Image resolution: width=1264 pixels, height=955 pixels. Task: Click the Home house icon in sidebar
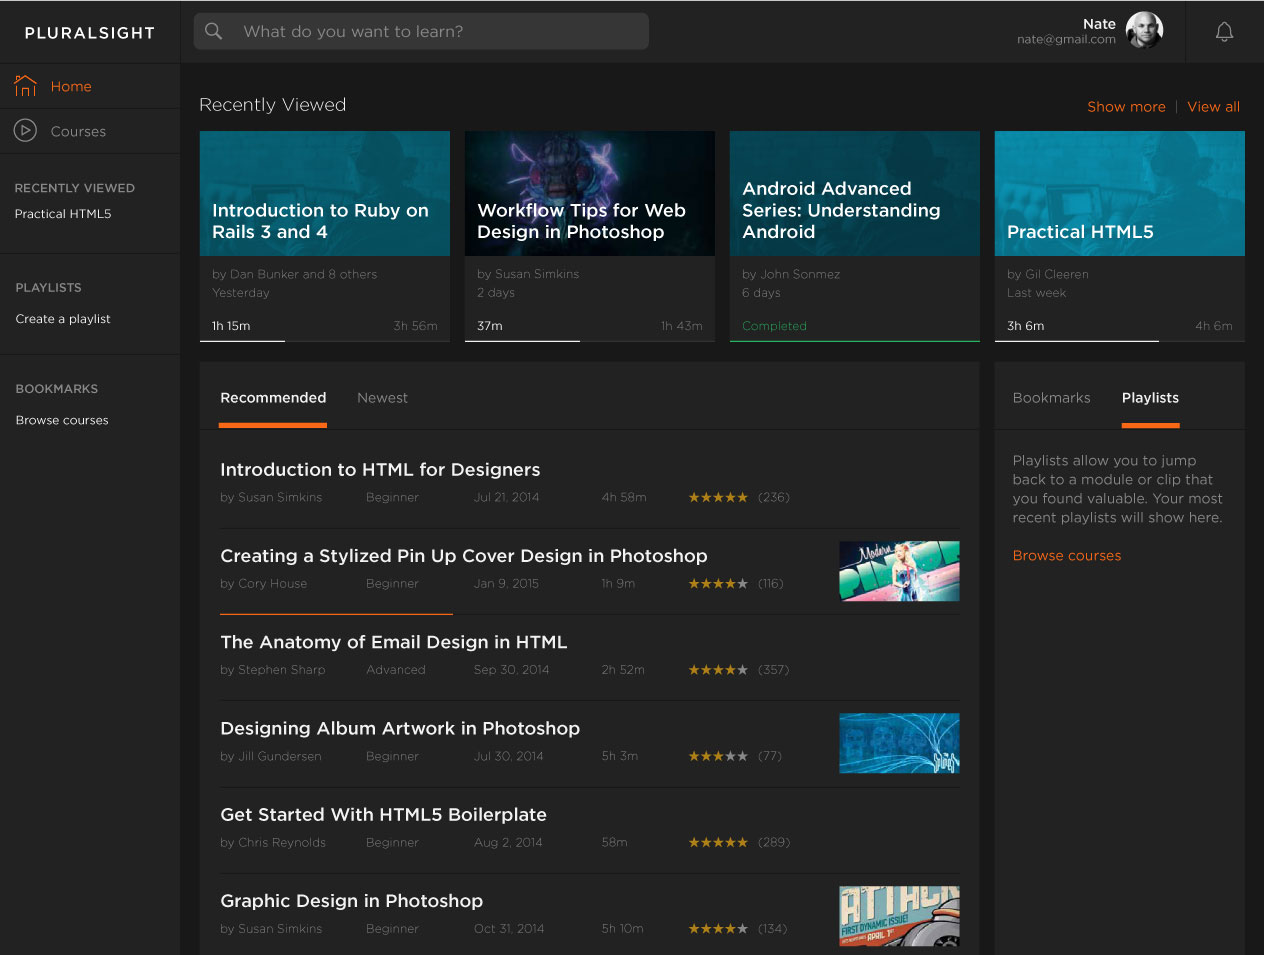click(x=25, y=86)
